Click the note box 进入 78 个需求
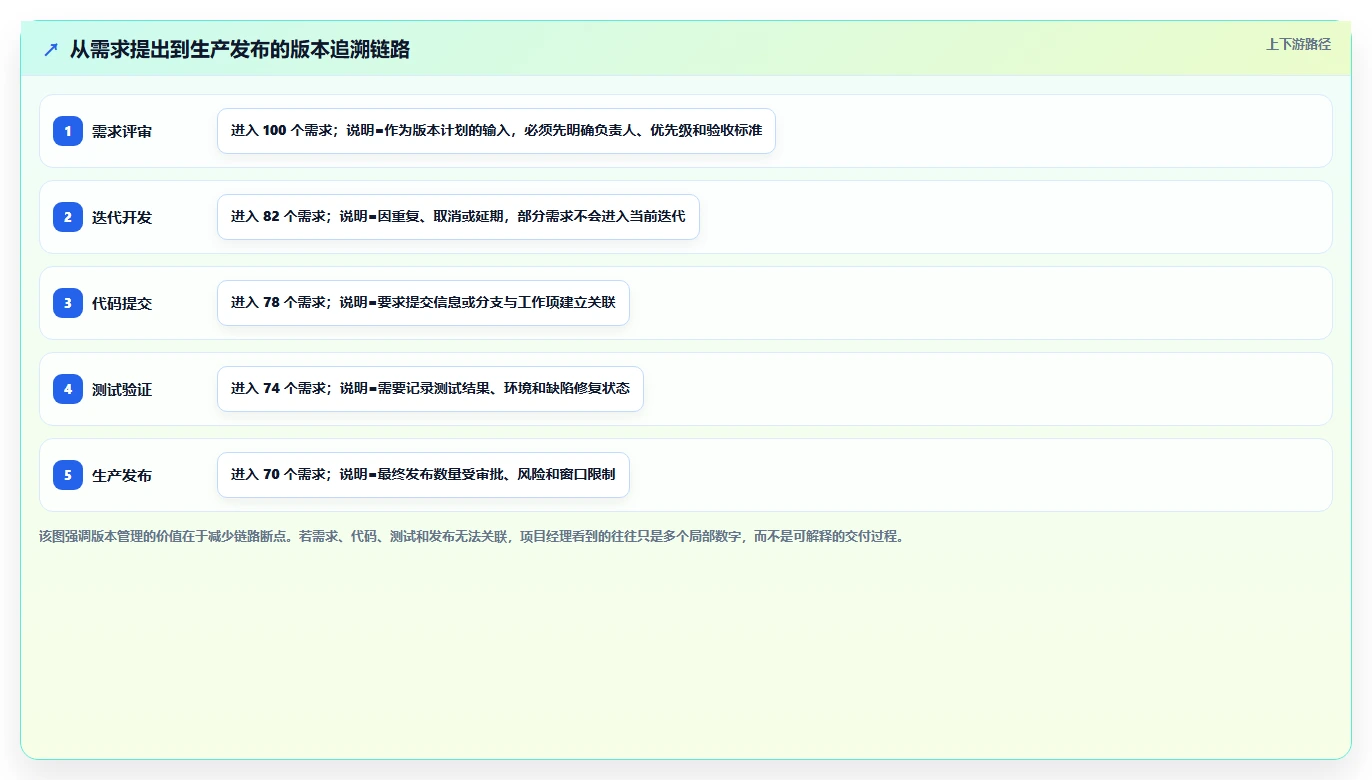Image resolution: width=1372 pixels, height=780 pixels. 423,303
